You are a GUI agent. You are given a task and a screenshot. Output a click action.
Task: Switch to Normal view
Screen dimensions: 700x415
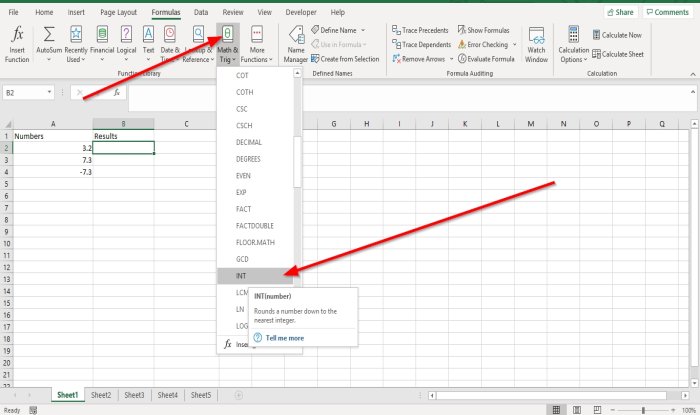pos(556,410)
